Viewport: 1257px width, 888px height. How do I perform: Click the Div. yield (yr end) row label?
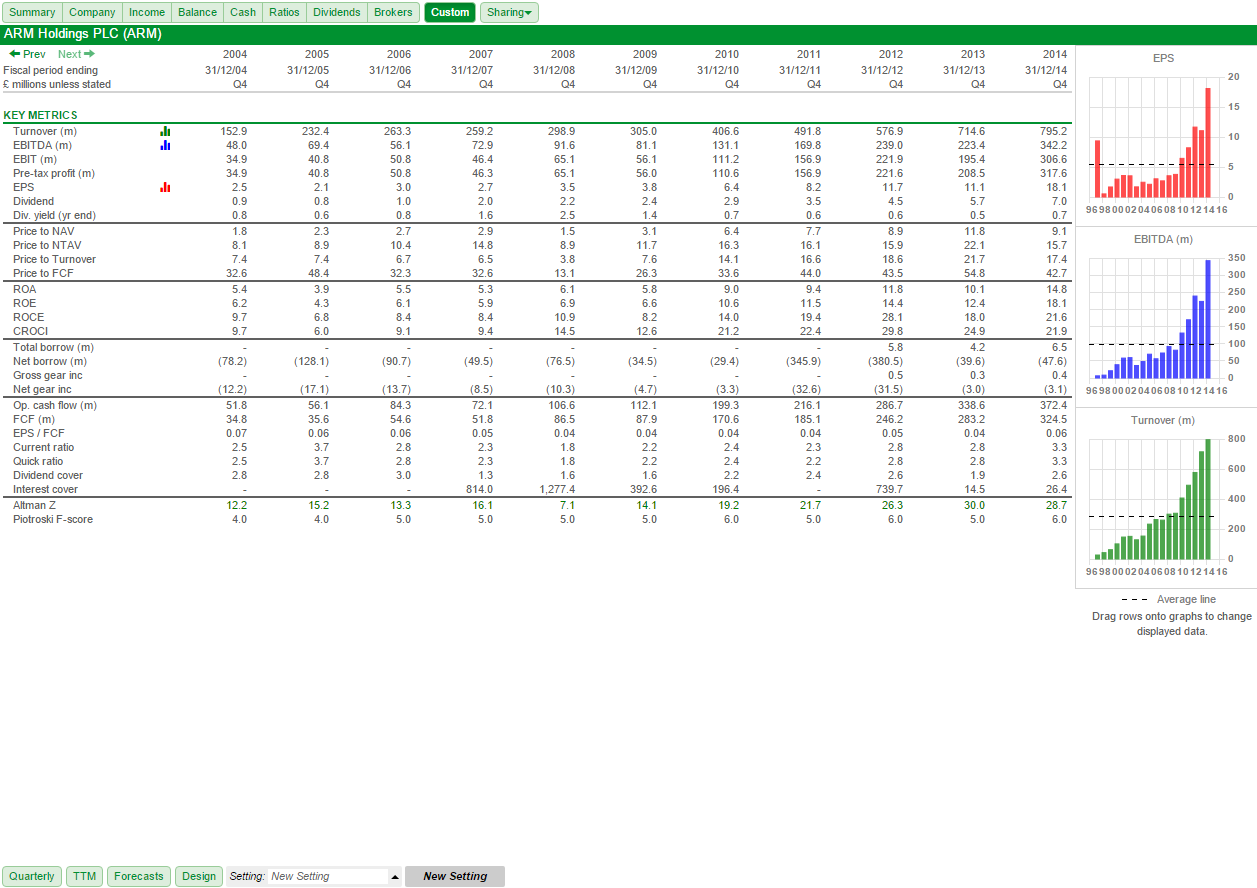(55, 215)
